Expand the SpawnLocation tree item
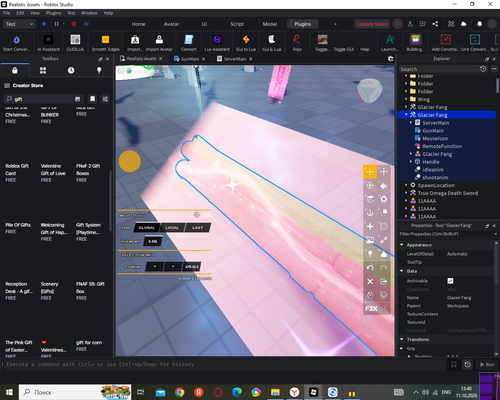 click(x=406, y=185)
